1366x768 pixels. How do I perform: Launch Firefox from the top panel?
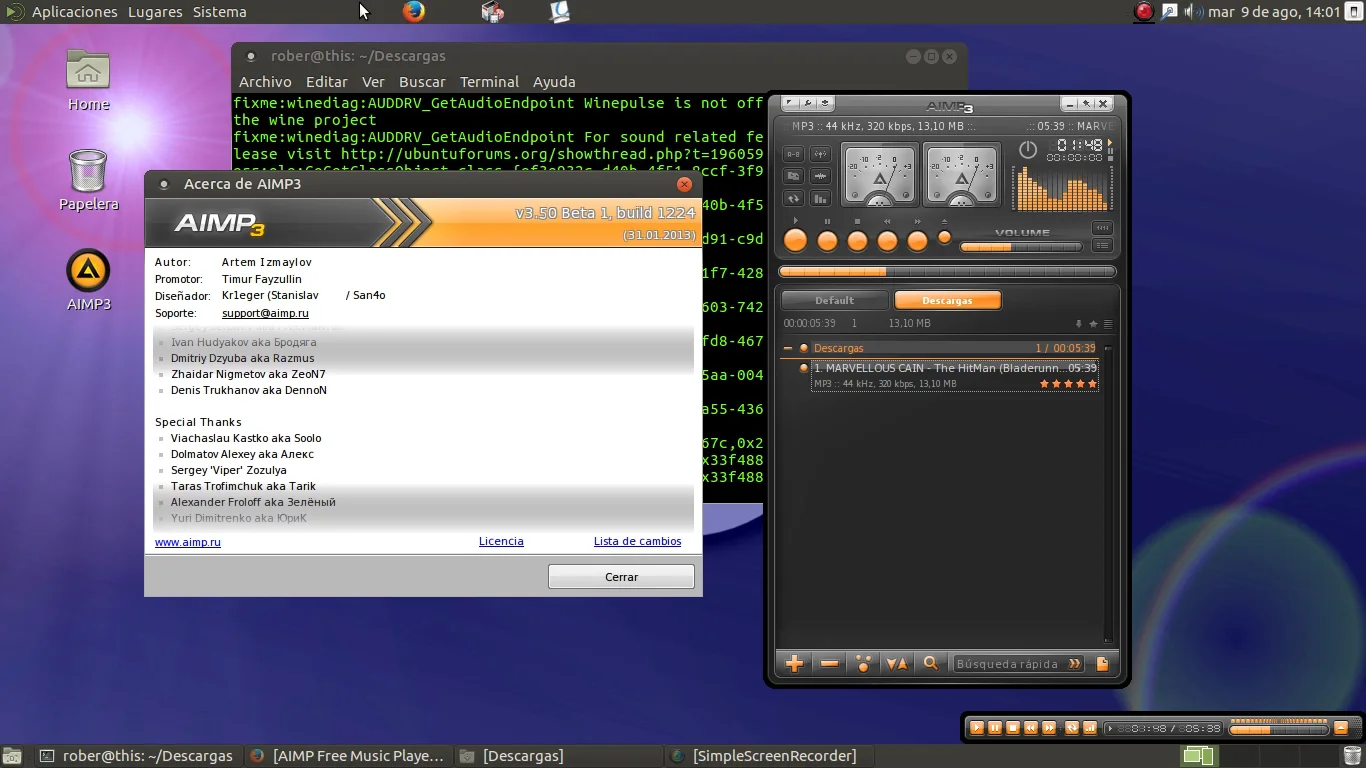click(x=414, y=12)
